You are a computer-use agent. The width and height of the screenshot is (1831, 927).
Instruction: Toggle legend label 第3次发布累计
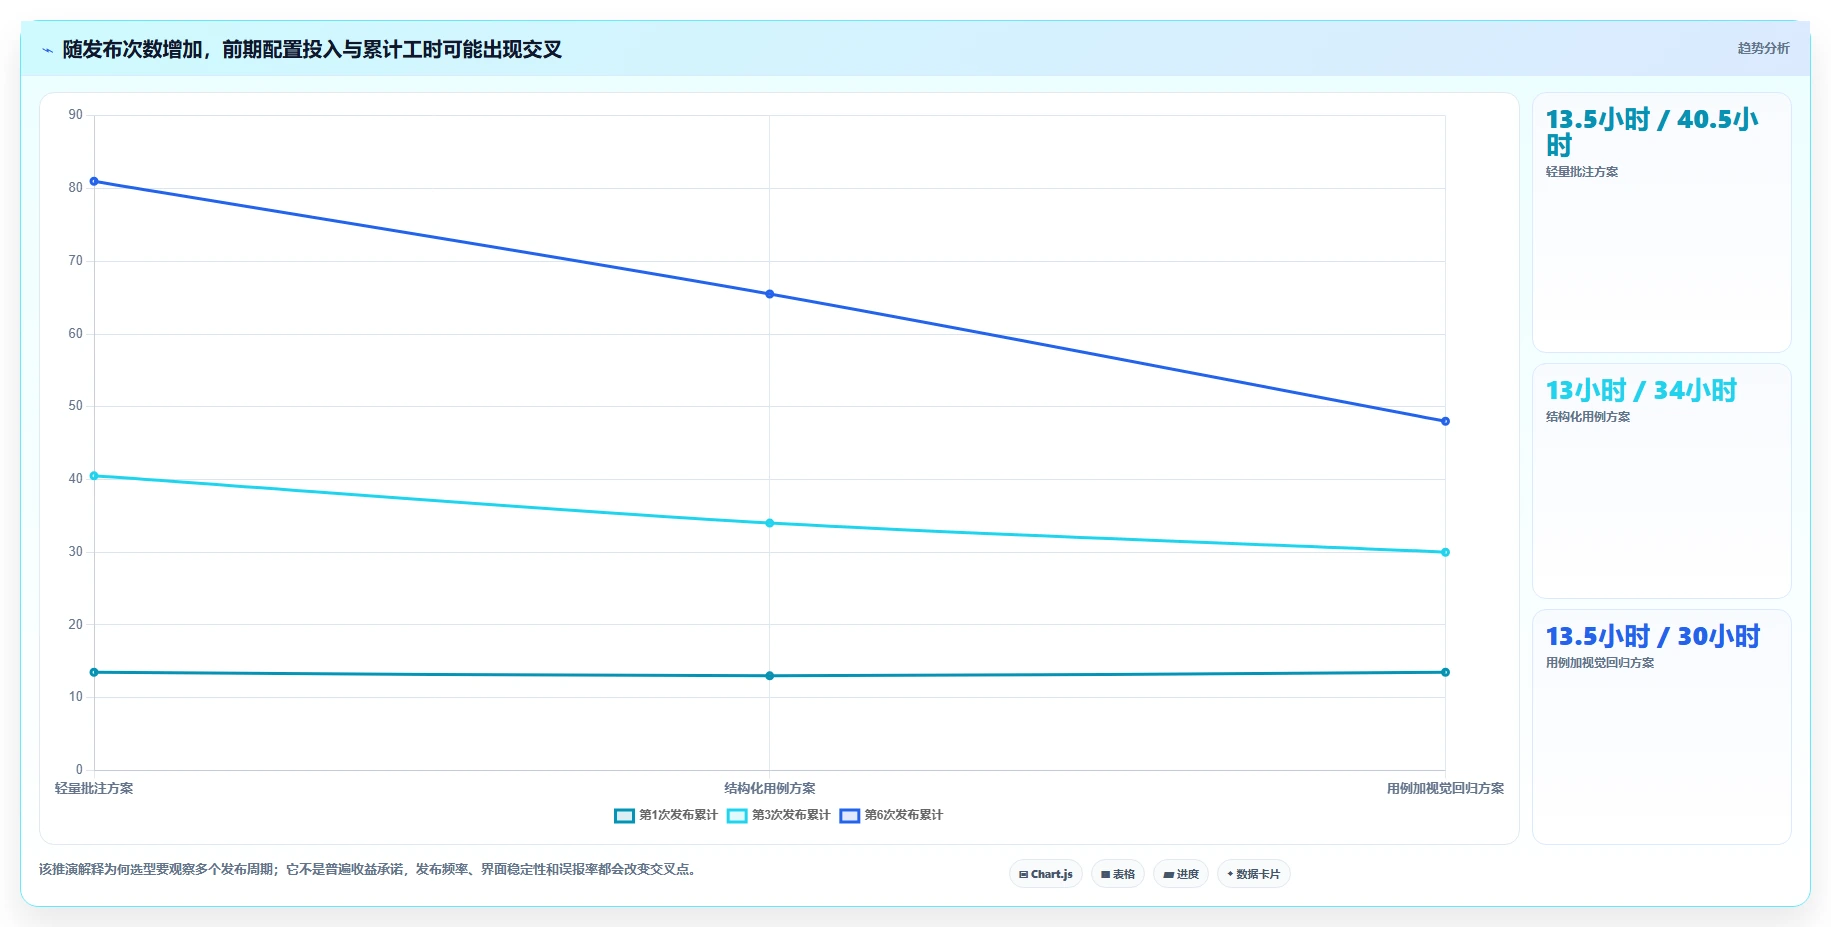tap(791, 815)
